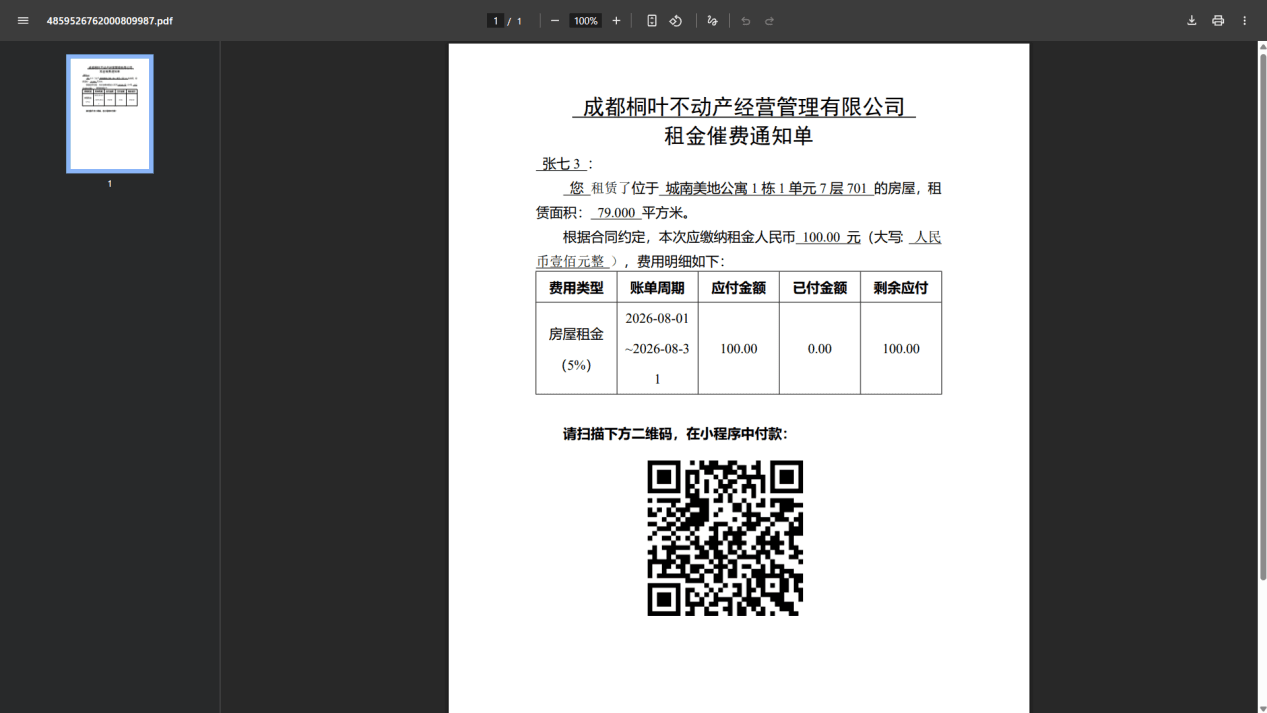Click the 账单周期 column header
Screen dimensions: 1267x713
pyautogui.click(x=657, y=288)
